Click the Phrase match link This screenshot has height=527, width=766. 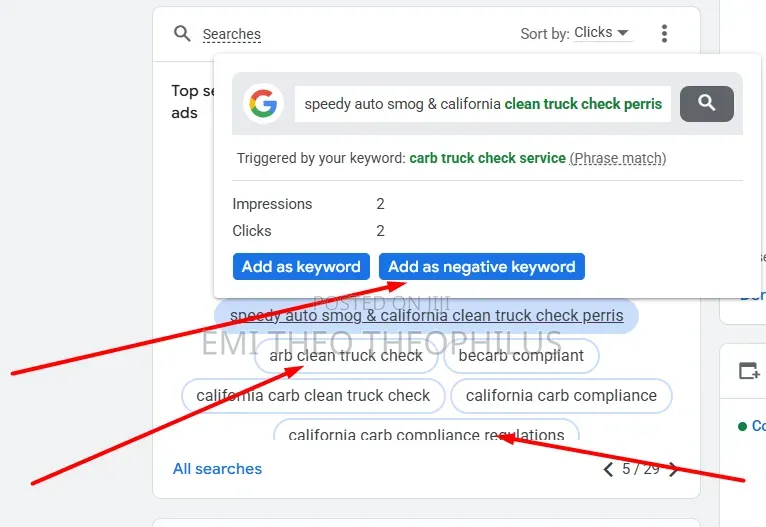pyautogui.click(x=618, y=158)
